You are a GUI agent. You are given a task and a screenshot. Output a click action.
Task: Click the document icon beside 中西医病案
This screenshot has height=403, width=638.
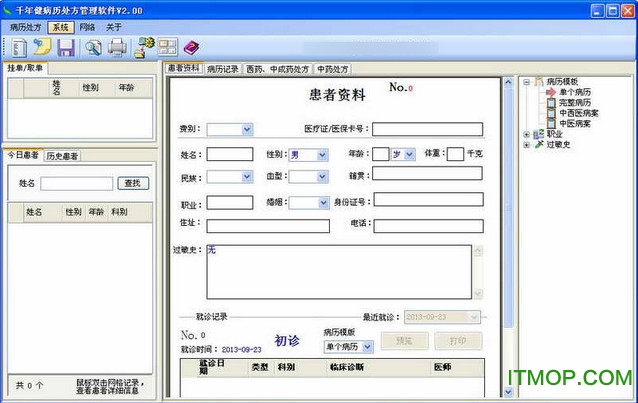[x=551, y=113]
